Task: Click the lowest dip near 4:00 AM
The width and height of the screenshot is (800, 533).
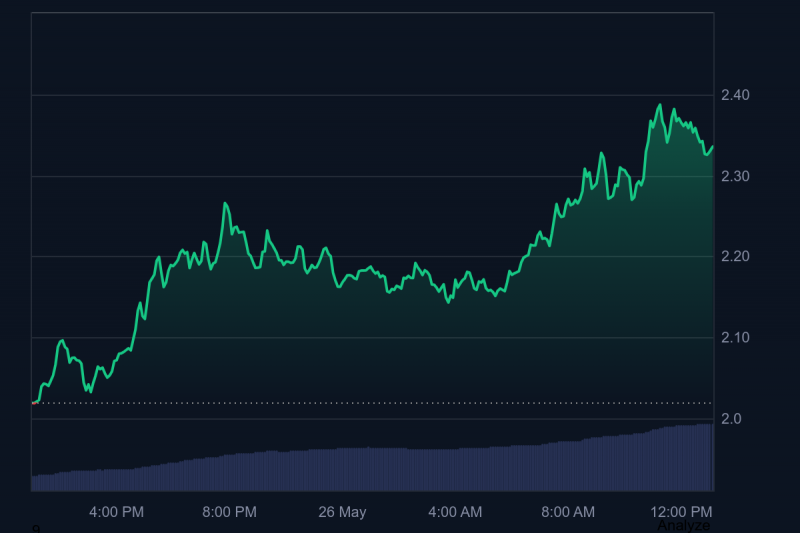Action: tap(448, 302)
